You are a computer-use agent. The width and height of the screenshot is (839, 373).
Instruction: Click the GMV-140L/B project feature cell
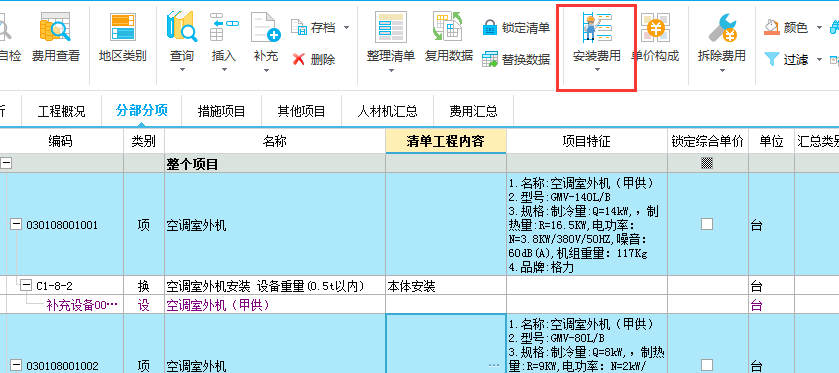(x=586, y=225)
